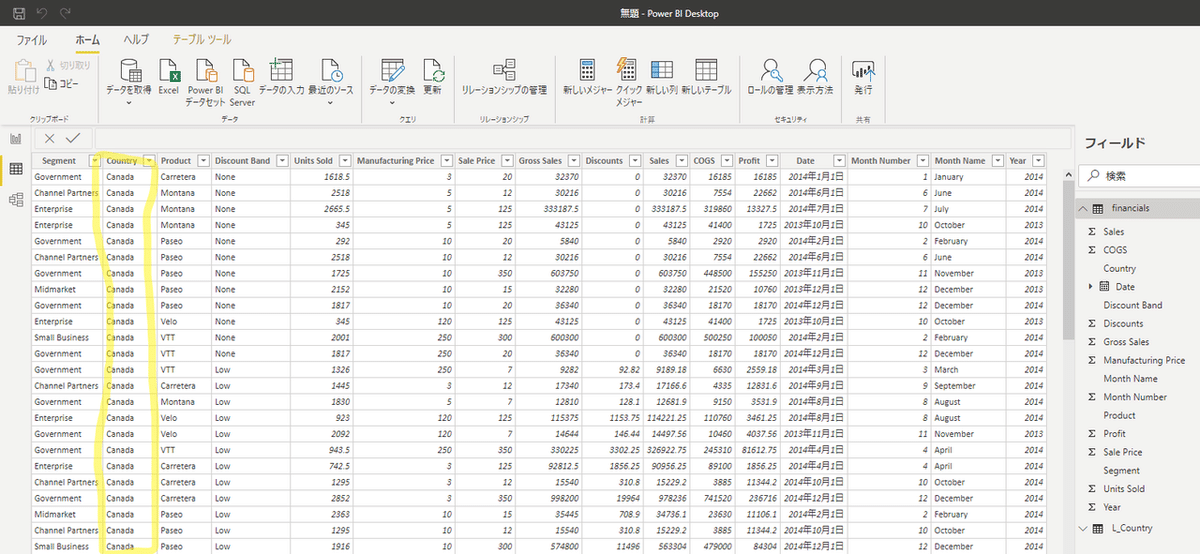Select Gross Sales field in Fields pane
Viewport: 1200px width, 554px height.
click(1127, 342)
